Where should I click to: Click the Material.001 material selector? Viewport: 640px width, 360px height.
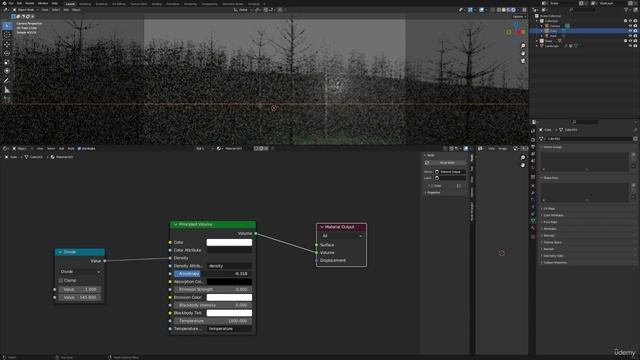point(233,149)
